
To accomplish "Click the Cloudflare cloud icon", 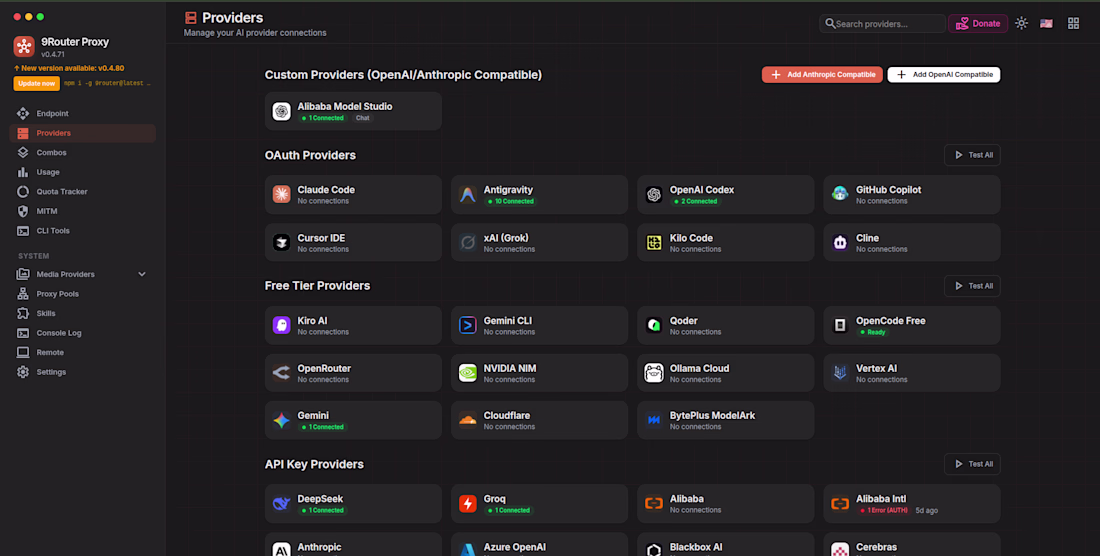I will 468,420.
